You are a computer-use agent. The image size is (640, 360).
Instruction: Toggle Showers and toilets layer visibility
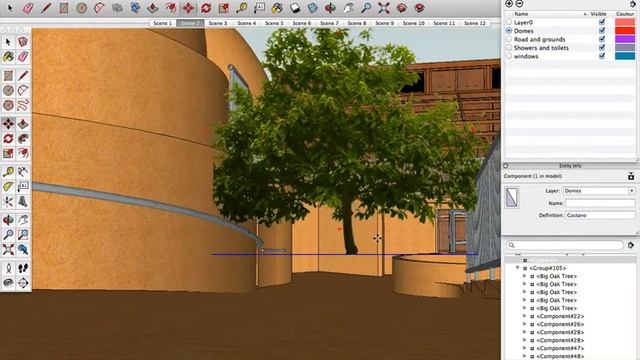click(x=602, y=47)
